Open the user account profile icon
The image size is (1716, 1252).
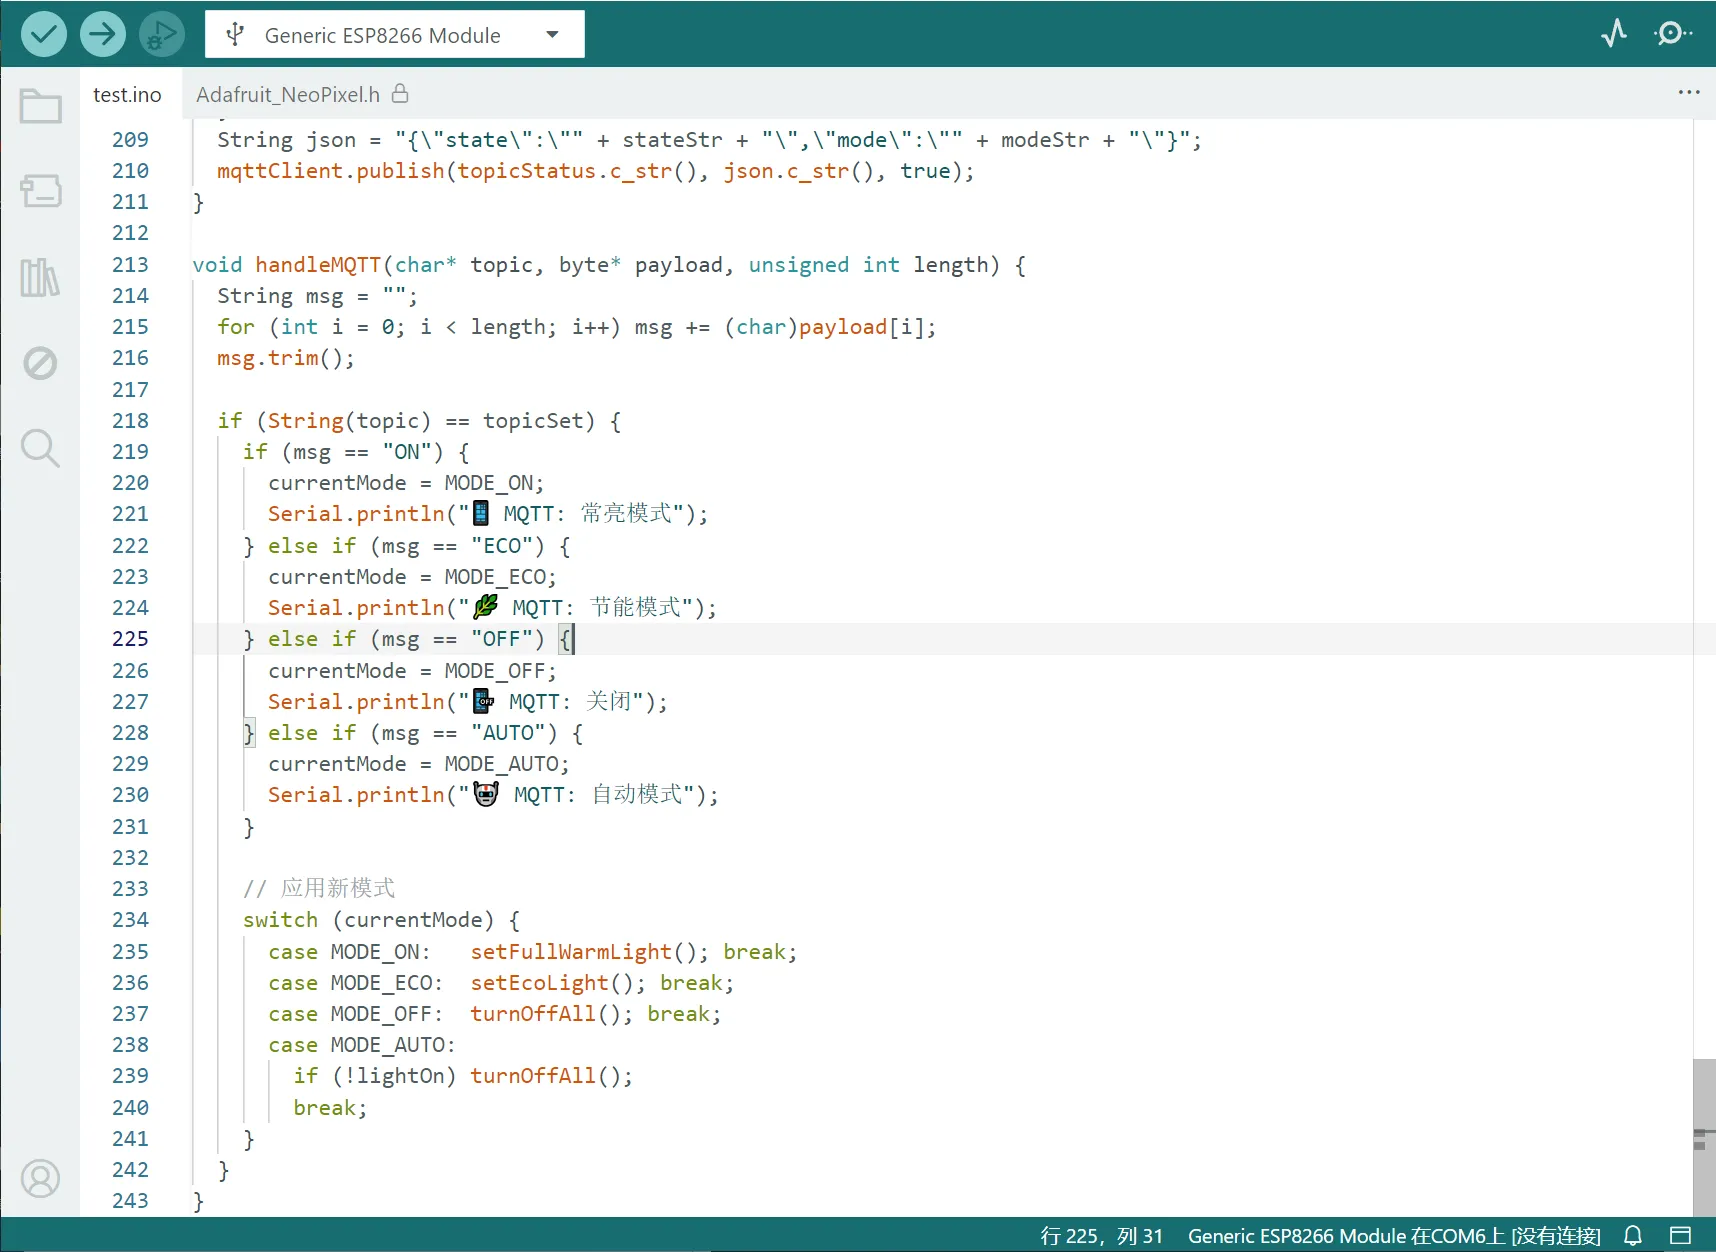[x=41, y=1179]
